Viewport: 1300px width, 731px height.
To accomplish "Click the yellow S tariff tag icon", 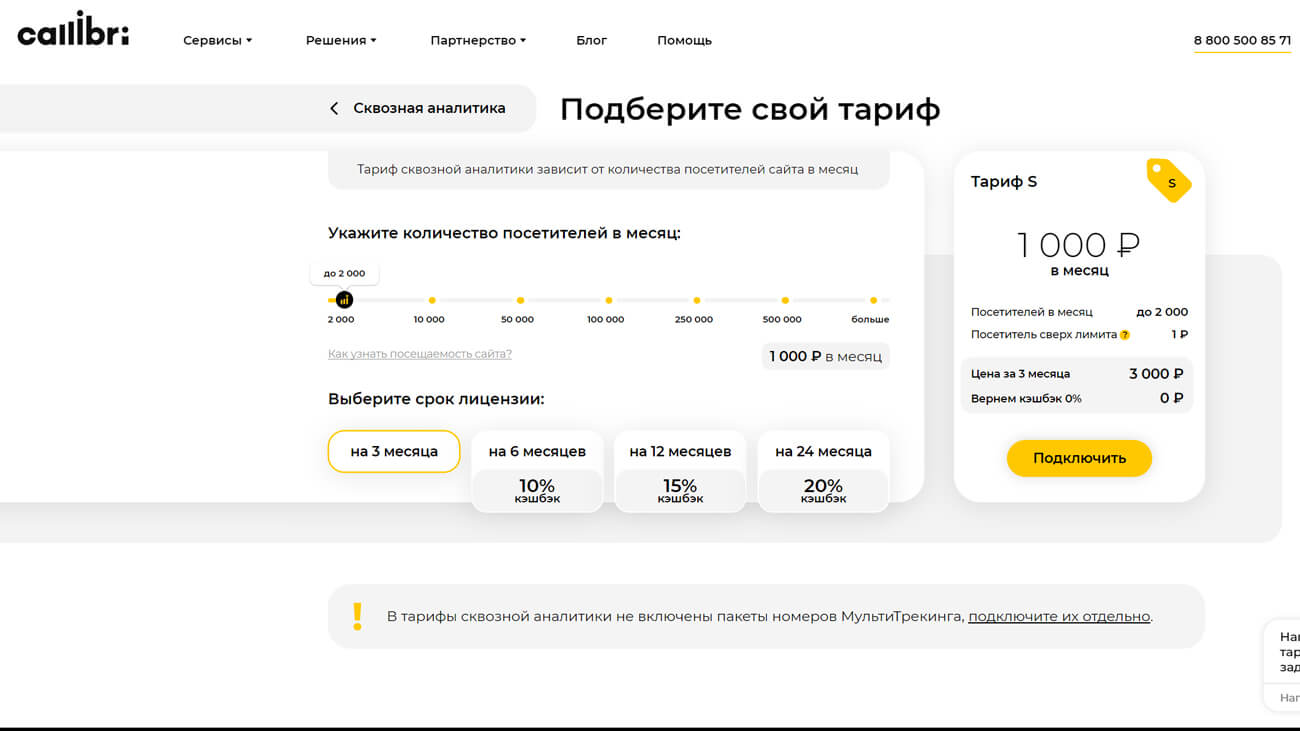I will (1169, 181).
